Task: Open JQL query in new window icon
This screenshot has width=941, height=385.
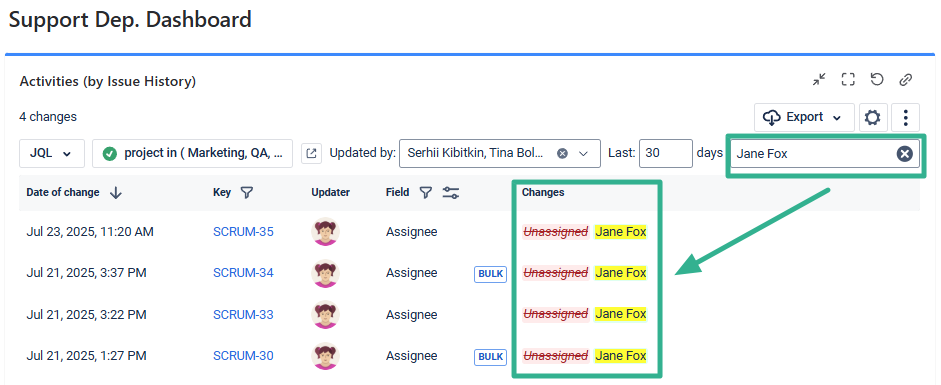Action: (x=311, y=154)
